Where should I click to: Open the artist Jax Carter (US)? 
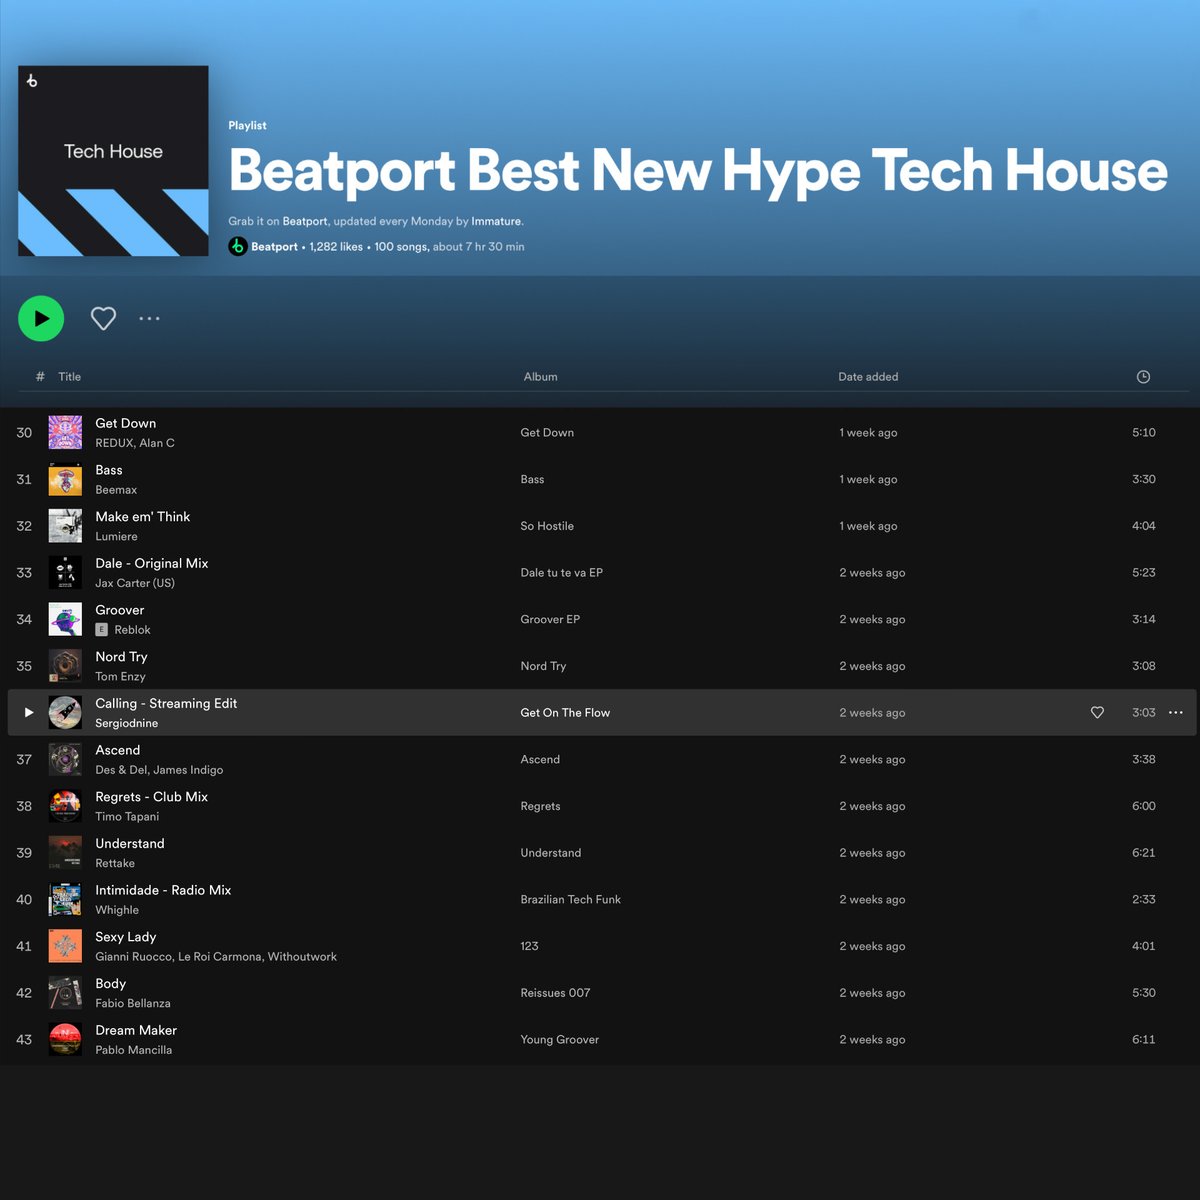[x=135, y=583]
